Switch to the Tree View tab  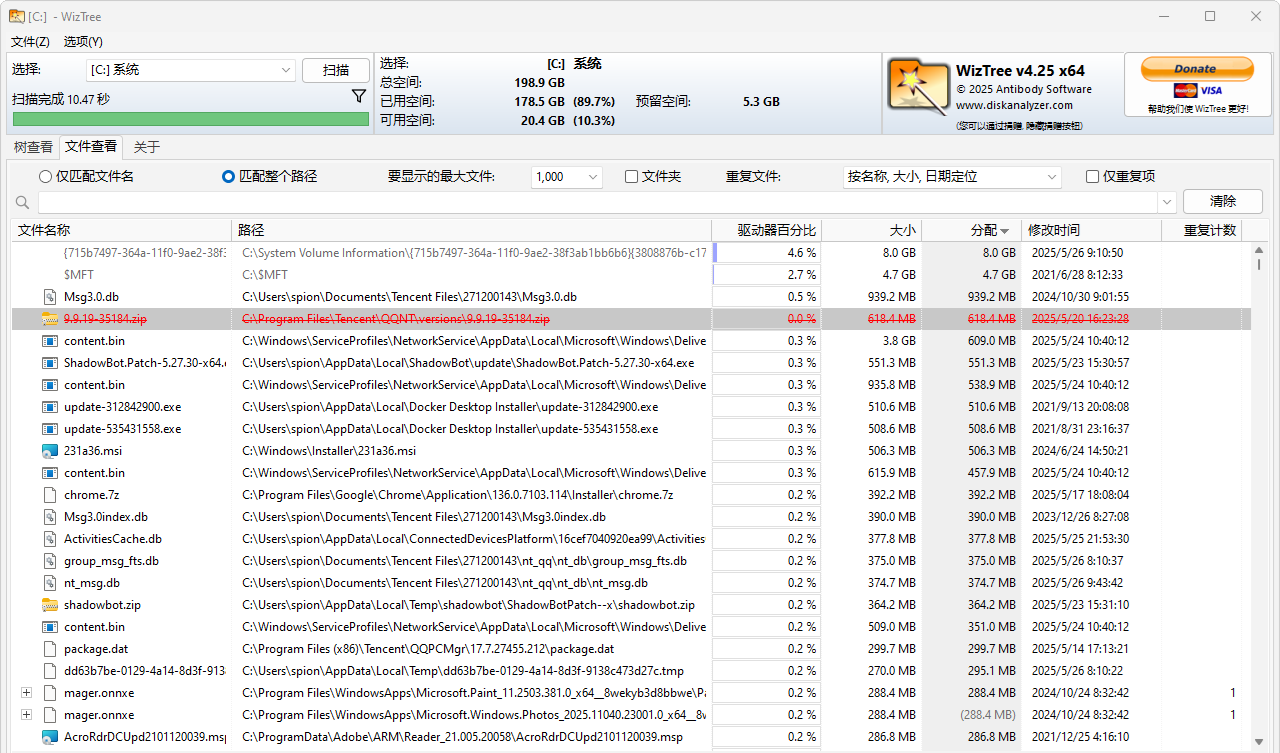33,147
